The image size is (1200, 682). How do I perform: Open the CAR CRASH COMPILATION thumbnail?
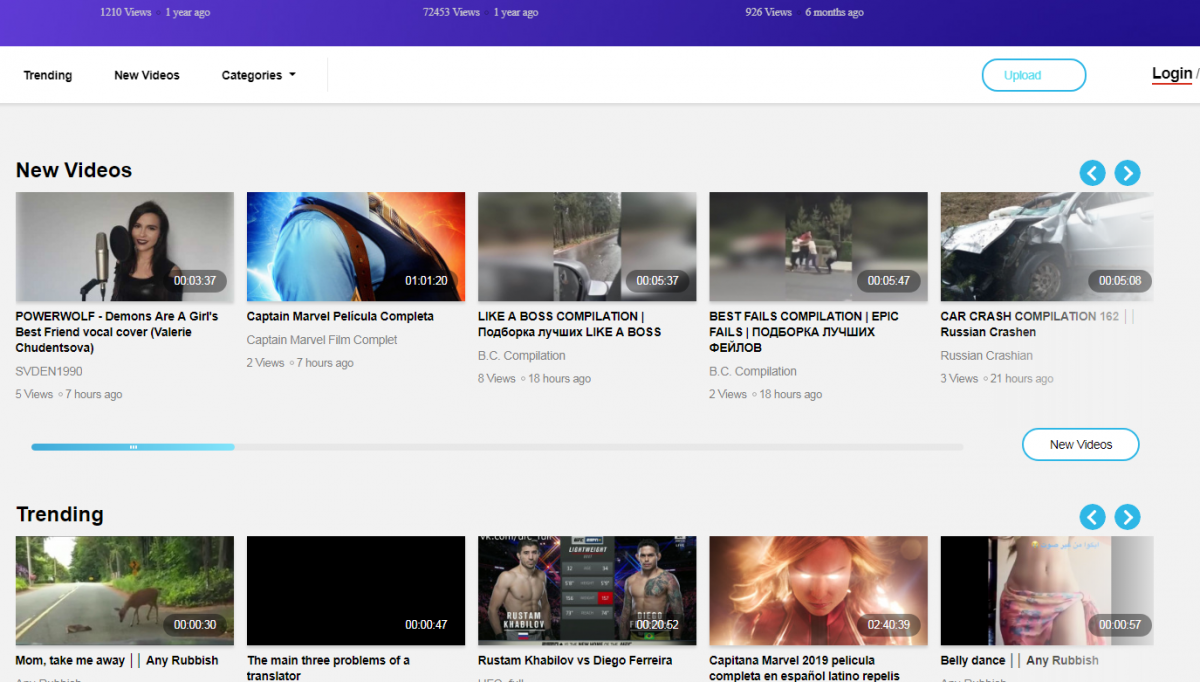point(1047,246)
